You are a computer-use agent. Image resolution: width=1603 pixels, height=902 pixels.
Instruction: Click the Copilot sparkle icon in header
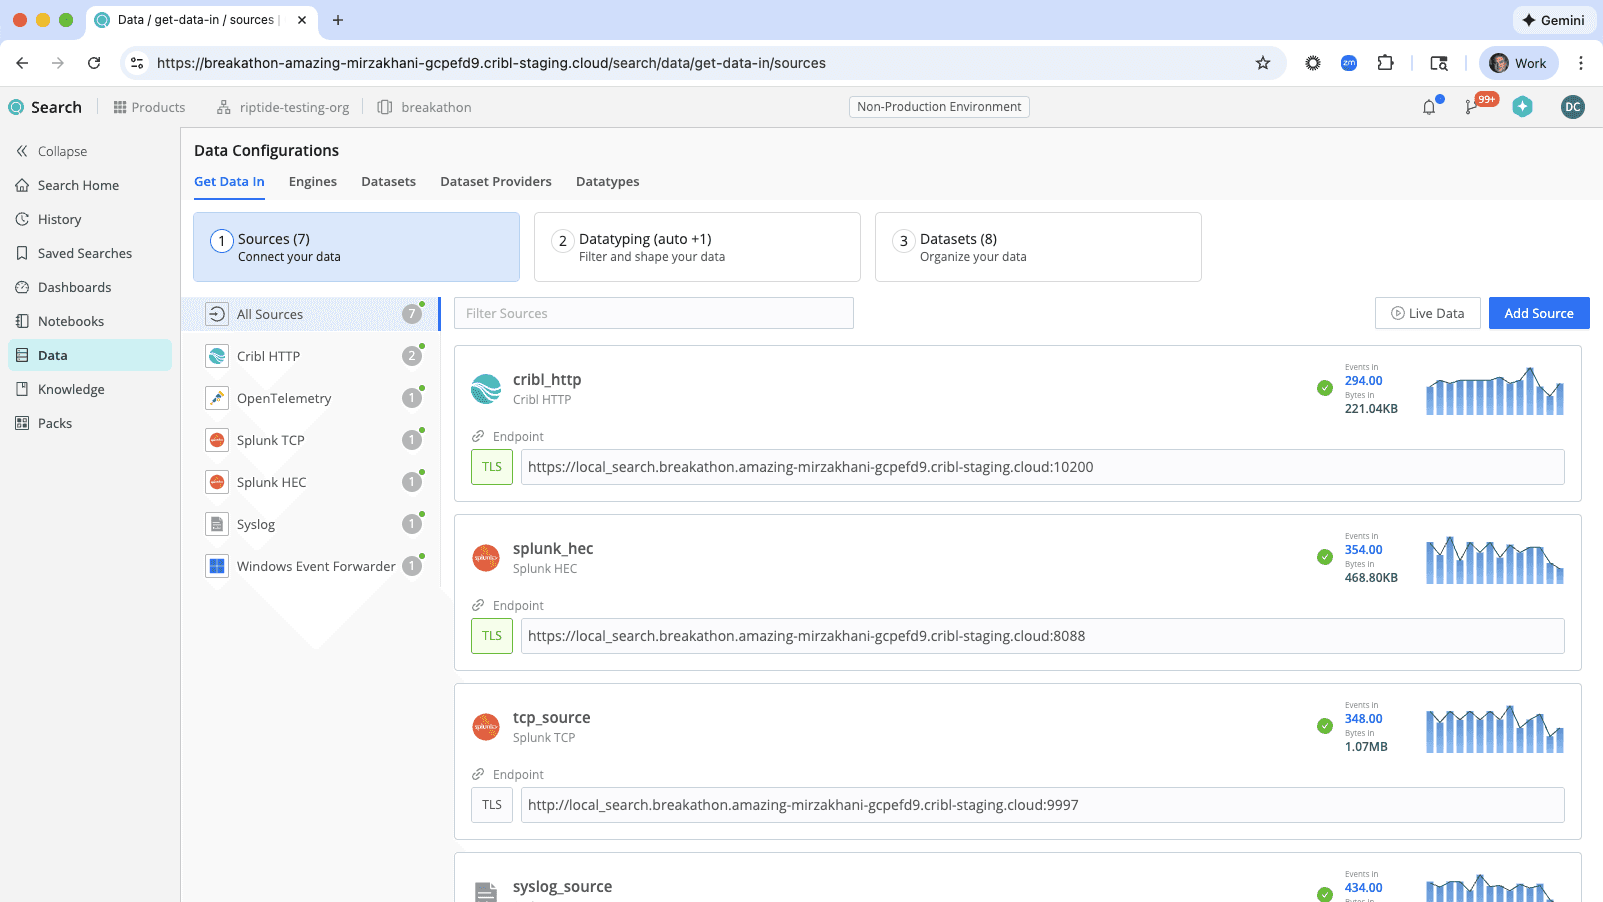coord(1522,107)
